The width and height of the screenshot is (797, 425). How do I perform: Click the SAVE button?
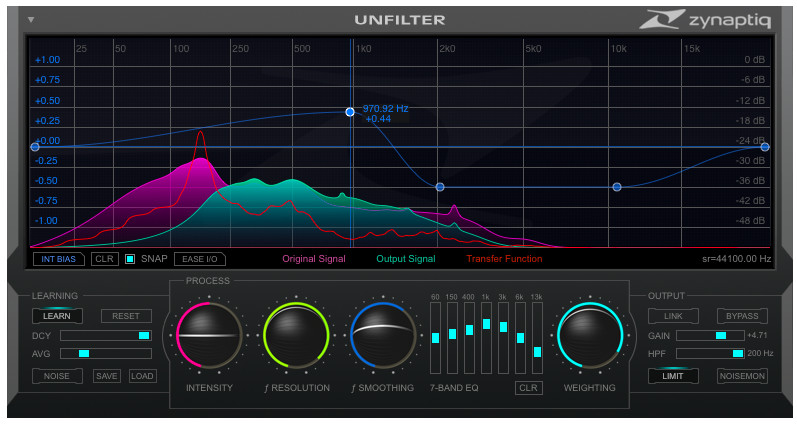click(x=107, y=376)
